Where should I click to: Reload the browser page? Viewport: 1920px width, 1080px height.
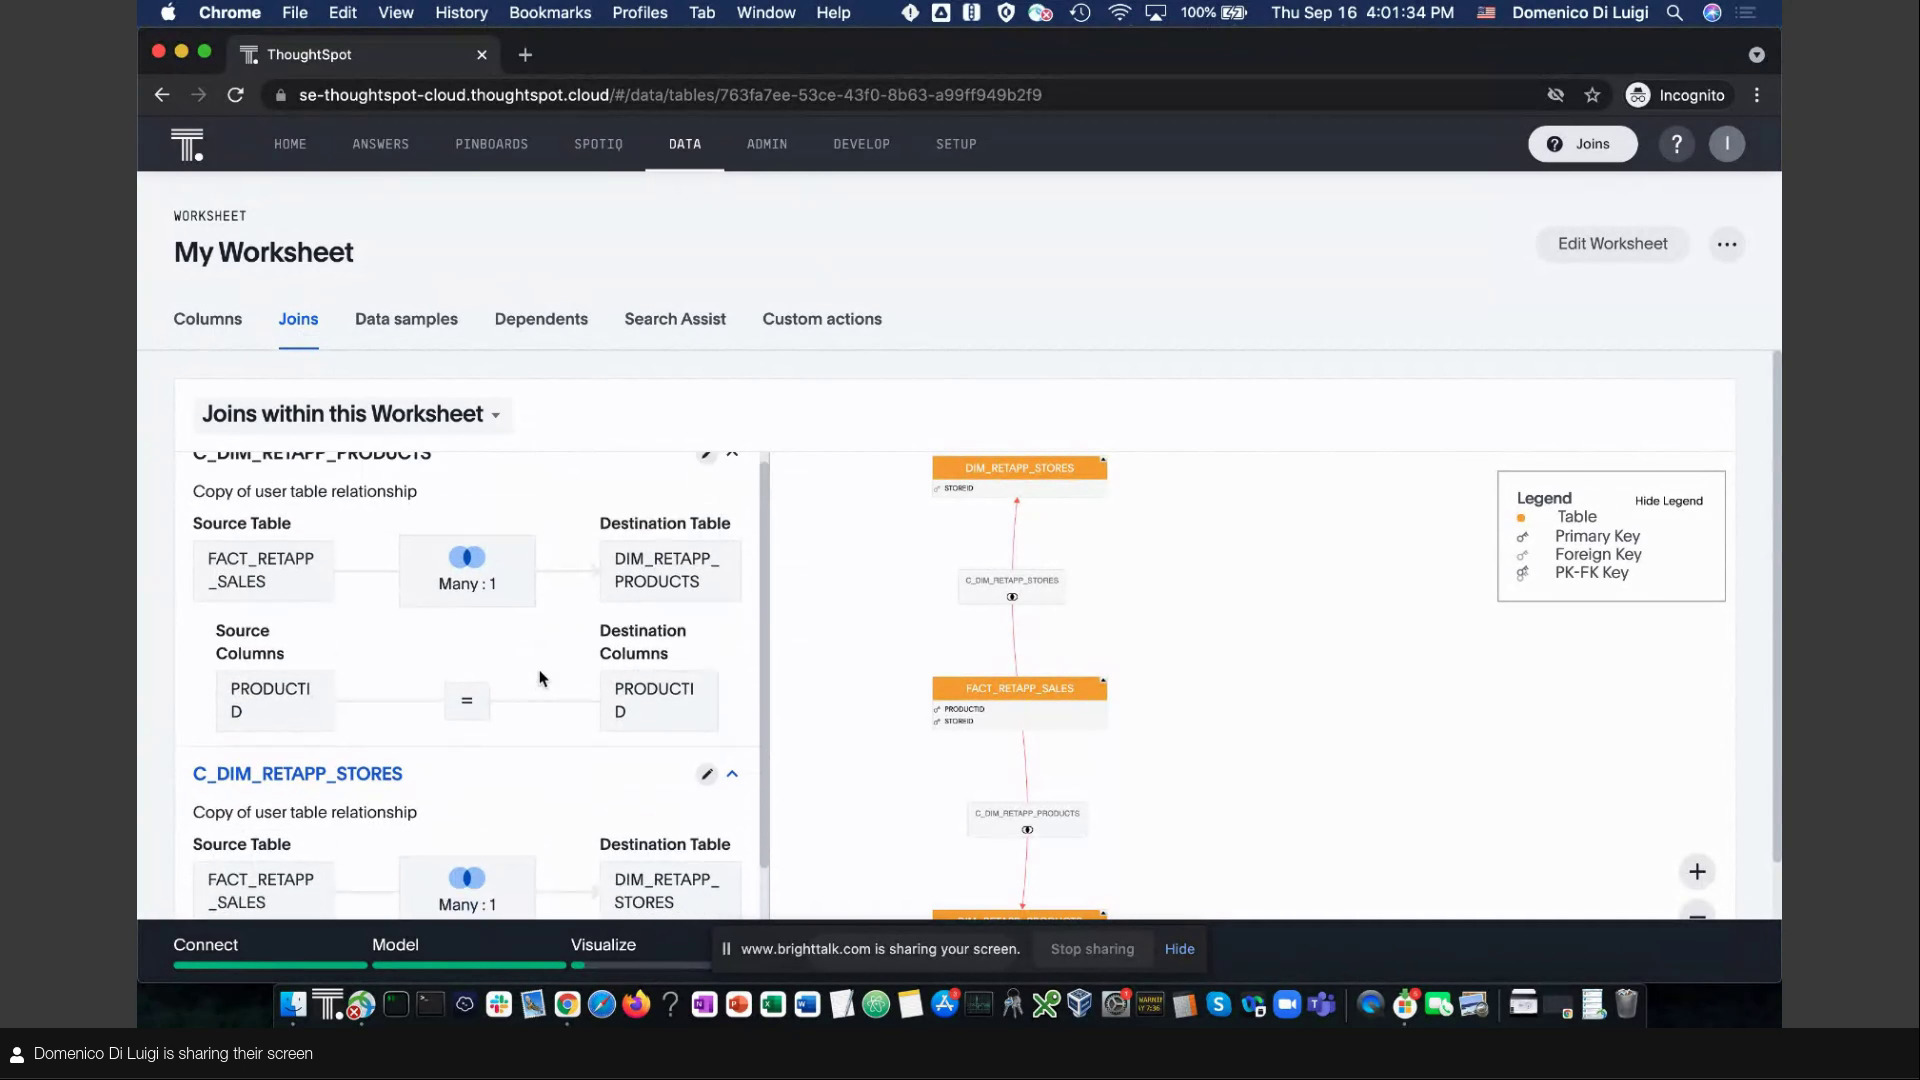(x=235, y=95)
